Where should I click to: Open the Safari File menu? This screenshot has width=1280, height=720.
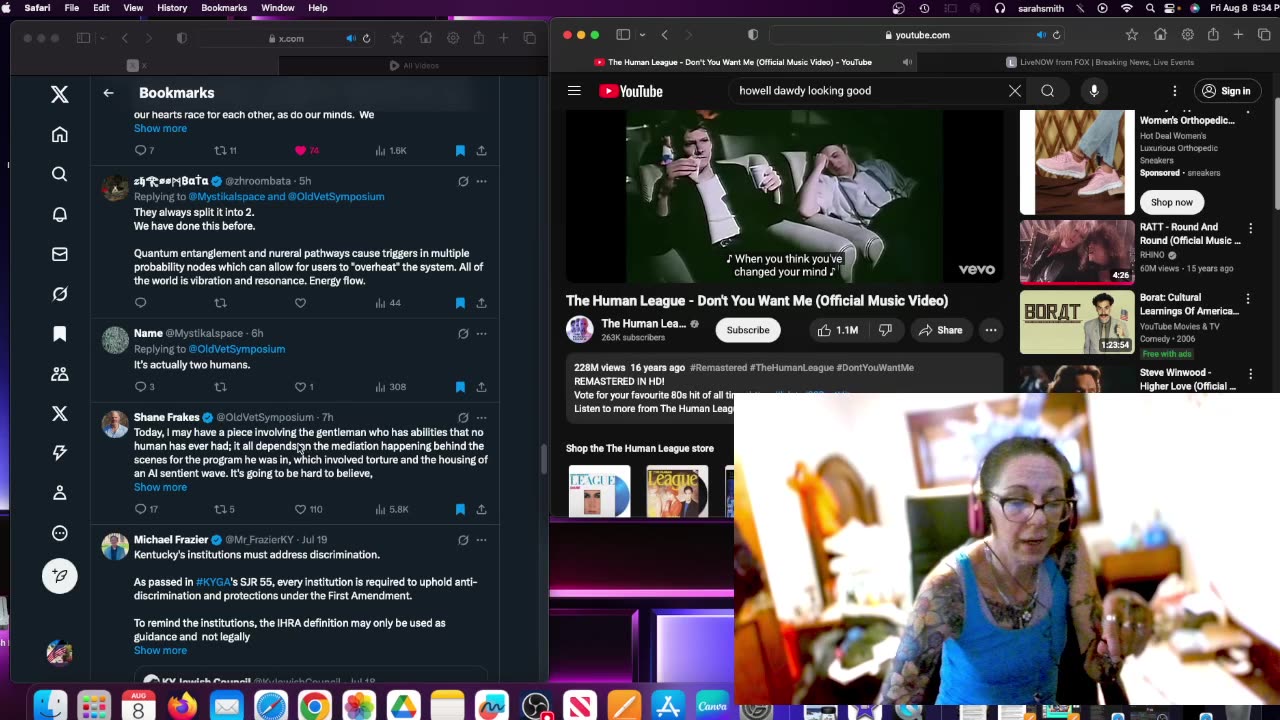[72, 8]
